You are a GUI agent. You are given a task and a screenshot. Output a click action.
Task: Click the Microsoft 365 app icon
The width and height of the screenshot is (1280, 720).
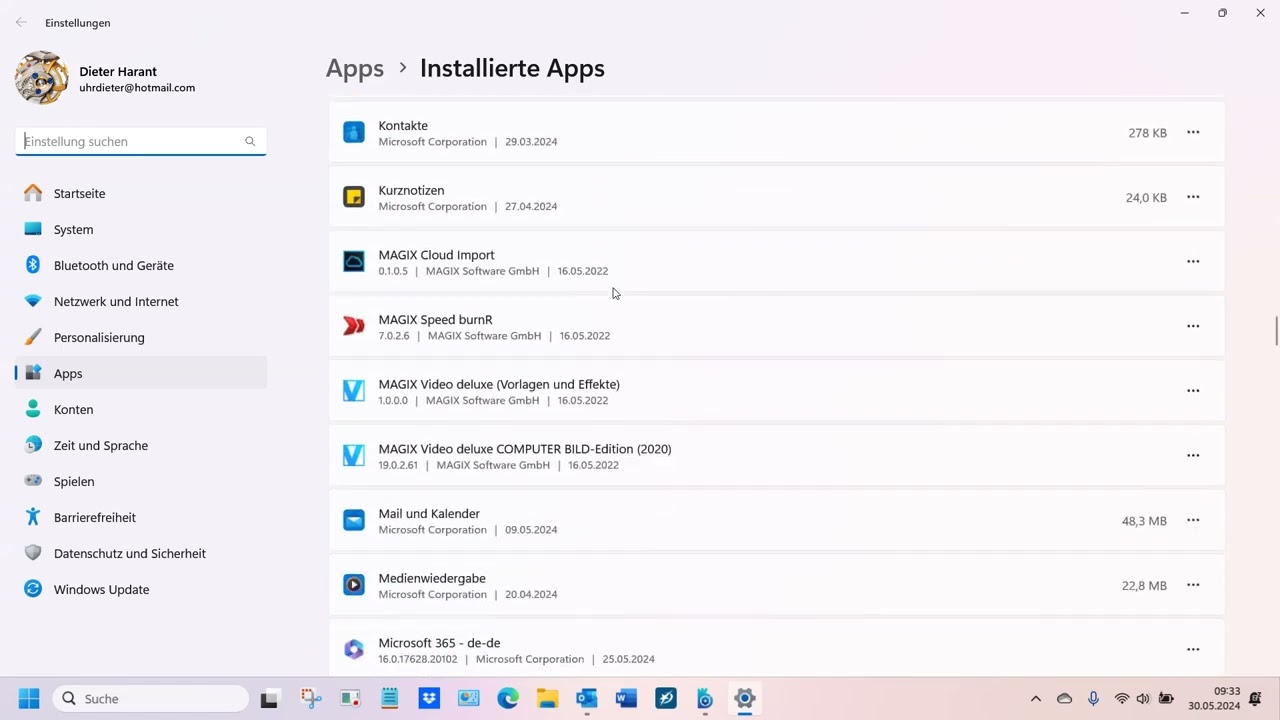point(354,650)
